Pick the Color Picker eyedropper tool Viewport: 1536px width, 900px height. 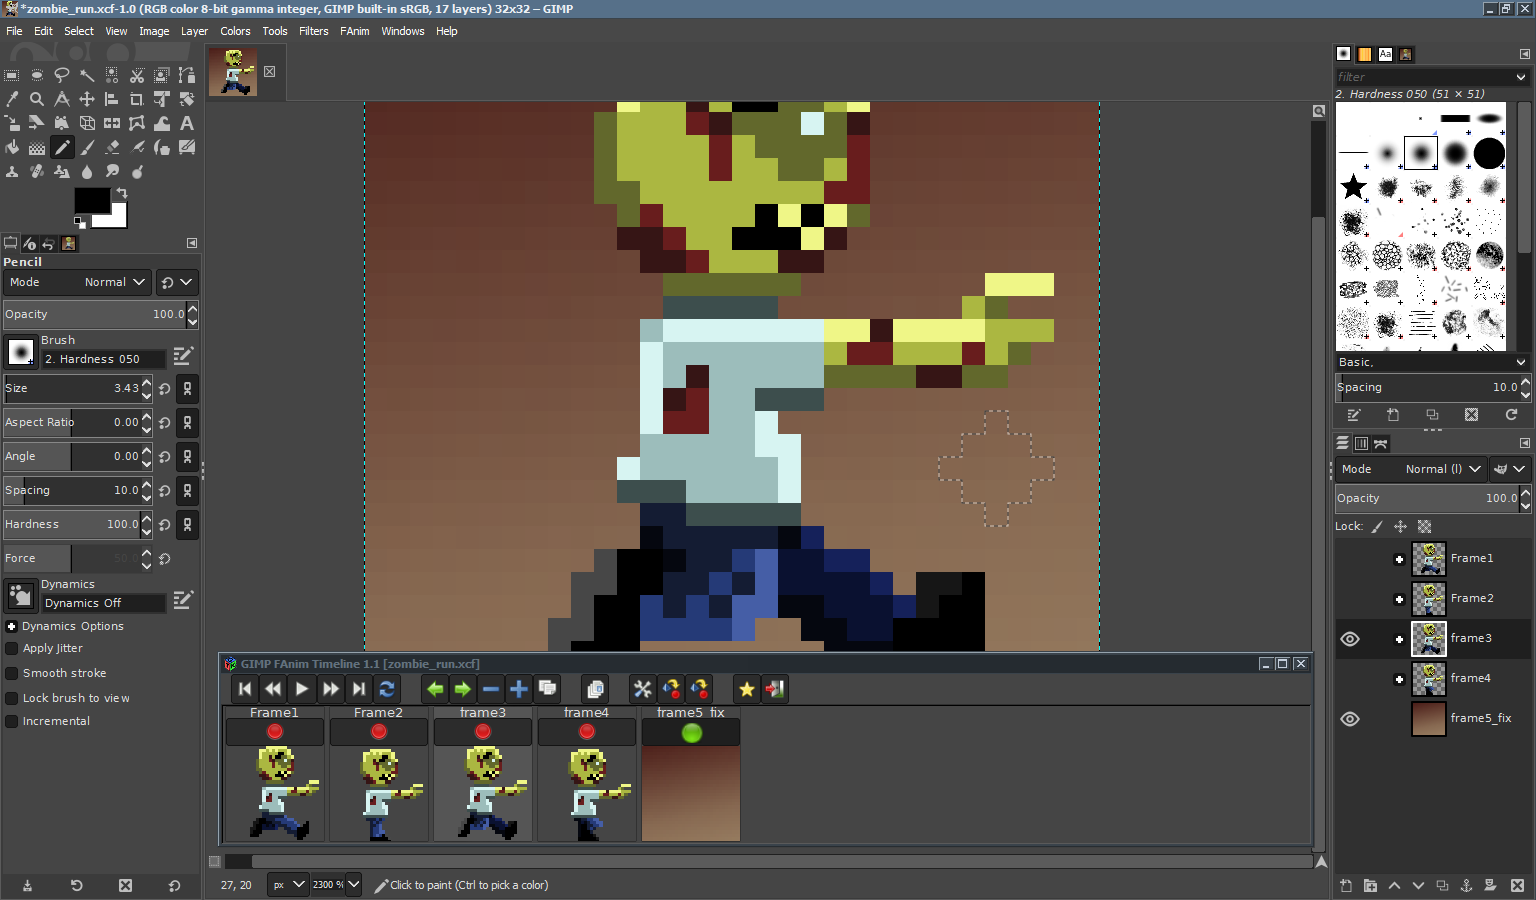[11, 99]
